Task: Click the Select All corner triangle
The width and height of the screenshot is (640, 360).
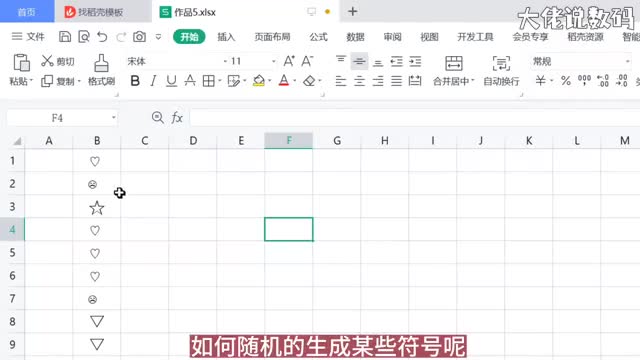Action: pos(17,141)
